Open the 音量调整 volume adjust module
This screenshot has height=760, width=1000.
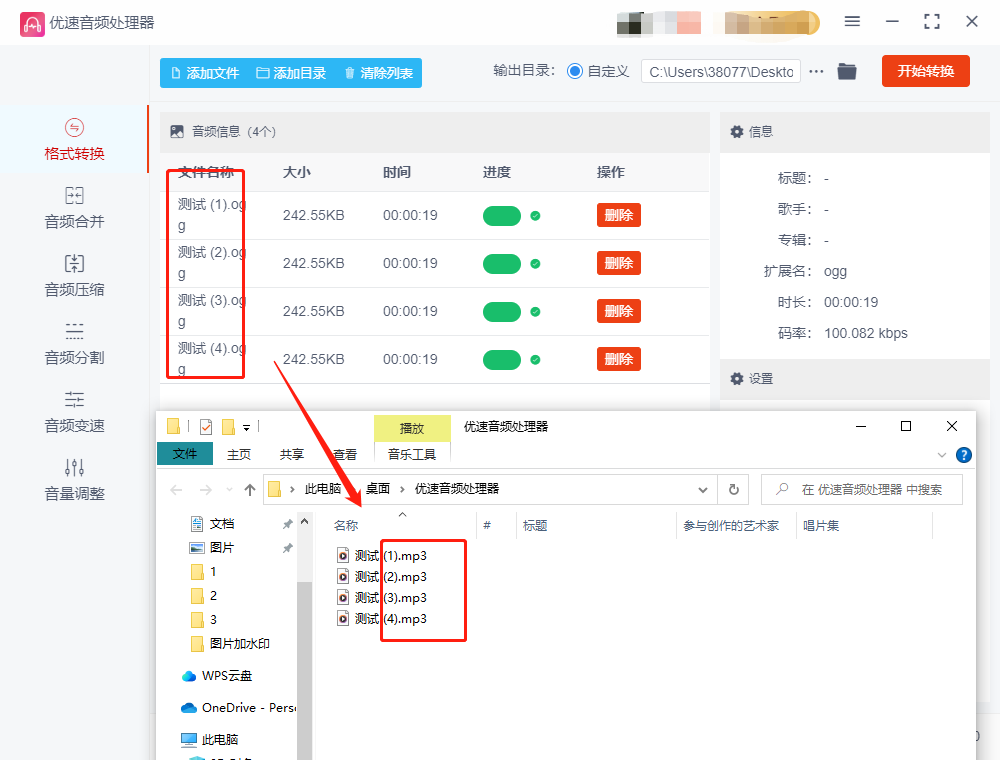tap(74, 480)
